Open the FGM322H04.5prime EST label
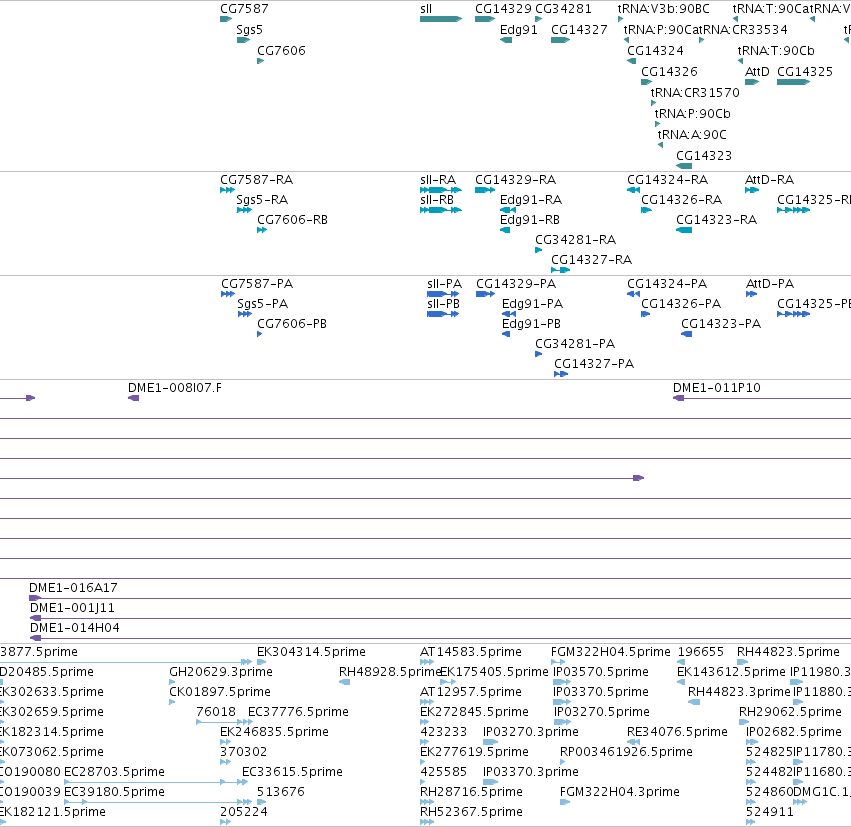Image resolution: width=851 pixels, height=827 pixels. (x=611, y=652)
